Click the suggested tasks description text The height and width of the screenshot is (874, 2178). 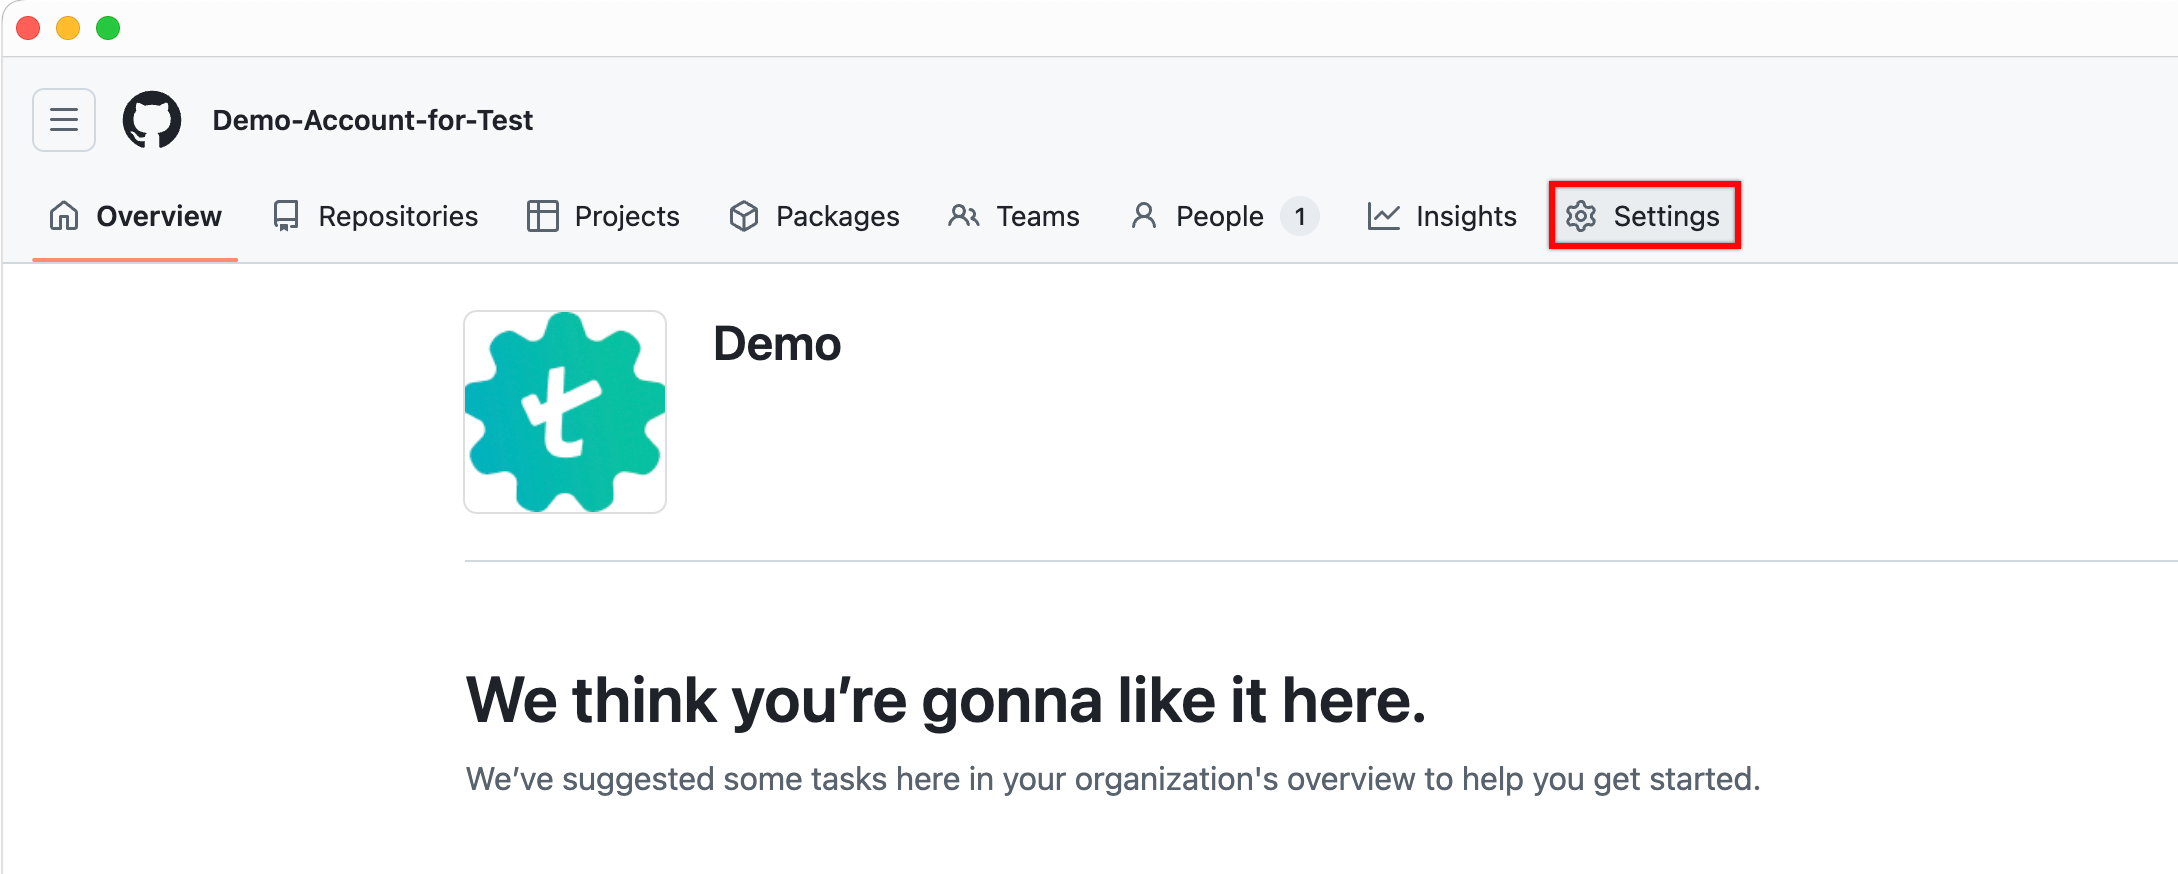point(1113,779)
